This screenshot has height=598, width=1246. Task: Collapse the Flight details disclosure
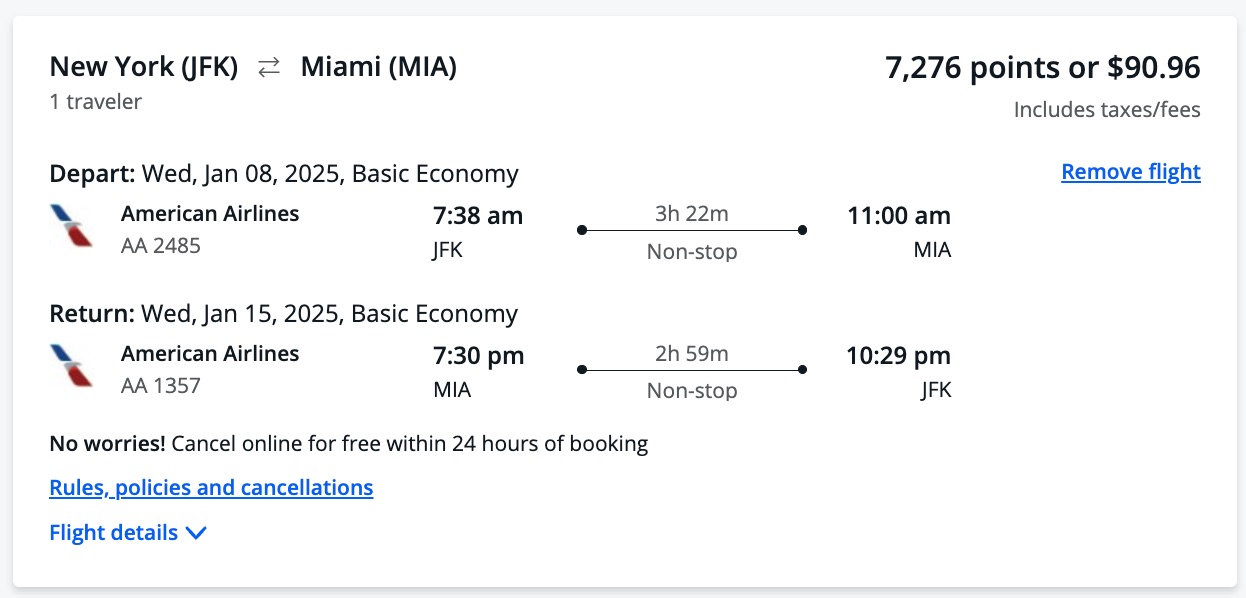tap(128, 532)
